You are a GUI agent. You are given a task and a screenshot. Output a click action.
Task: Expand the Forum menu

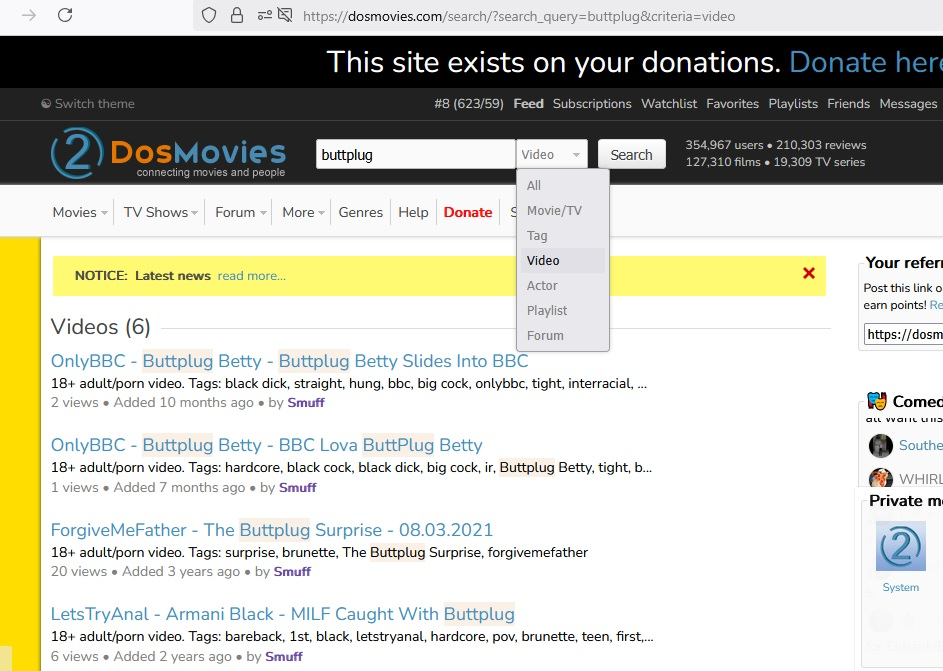[x=241, y=212]
